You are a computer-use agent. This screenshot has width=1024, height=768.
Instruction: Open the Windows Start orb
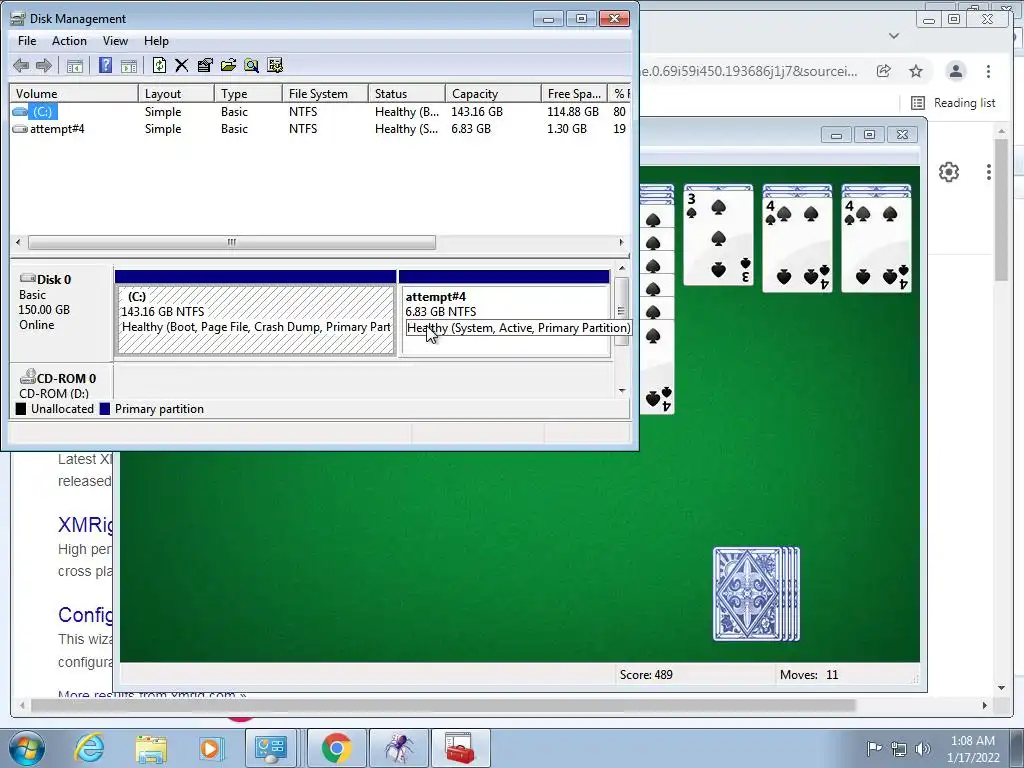pyautogui.click(x=27, y=748)
